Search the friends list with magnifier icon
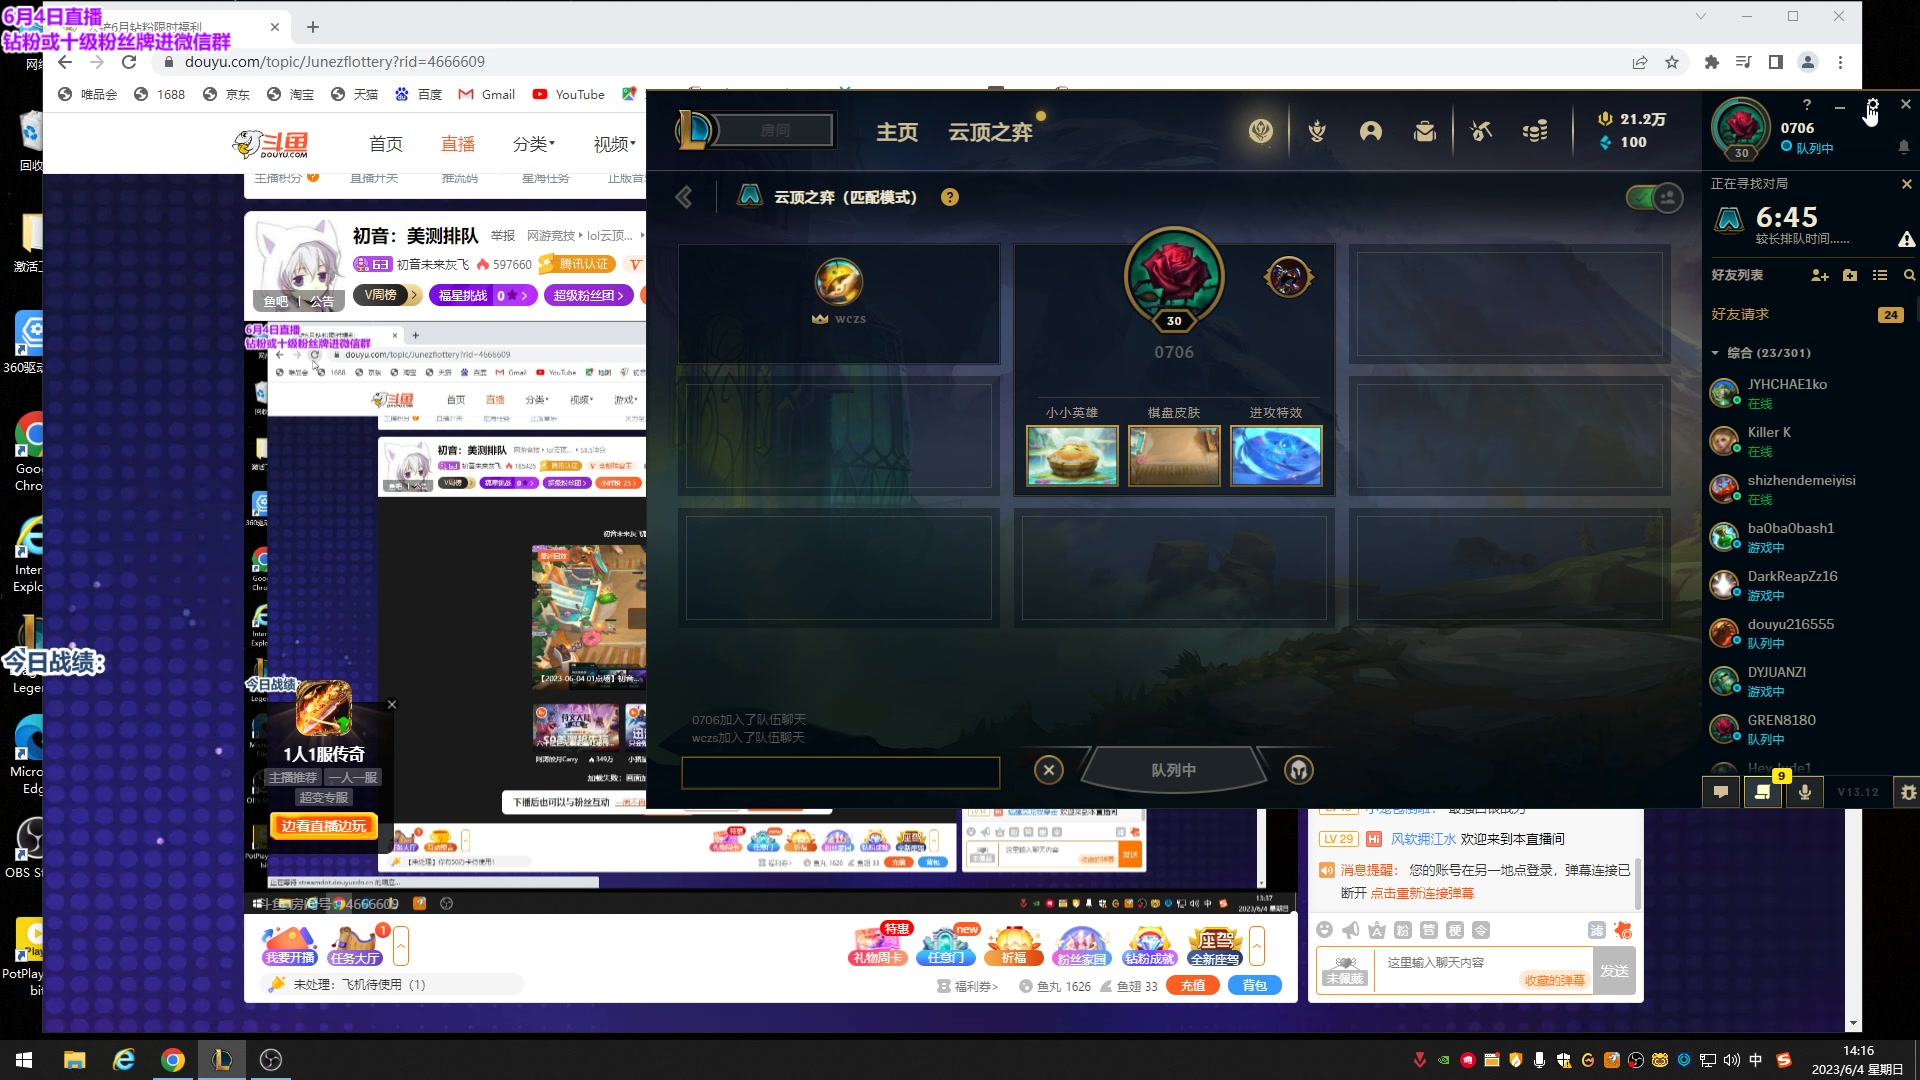This screenshot has width=1920, height=1080. click(1909, 275)
